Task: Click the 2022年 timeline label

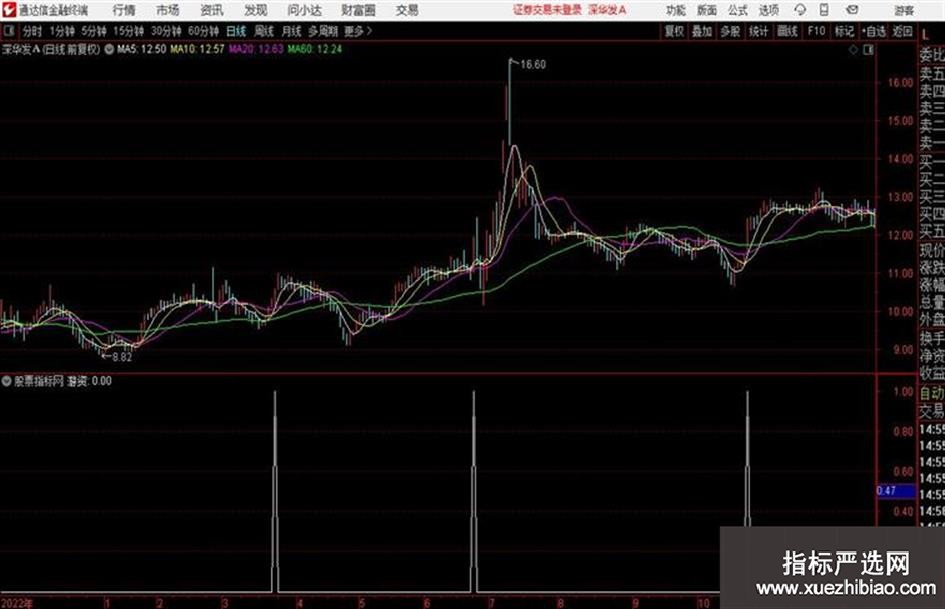Action: [17, 603]
